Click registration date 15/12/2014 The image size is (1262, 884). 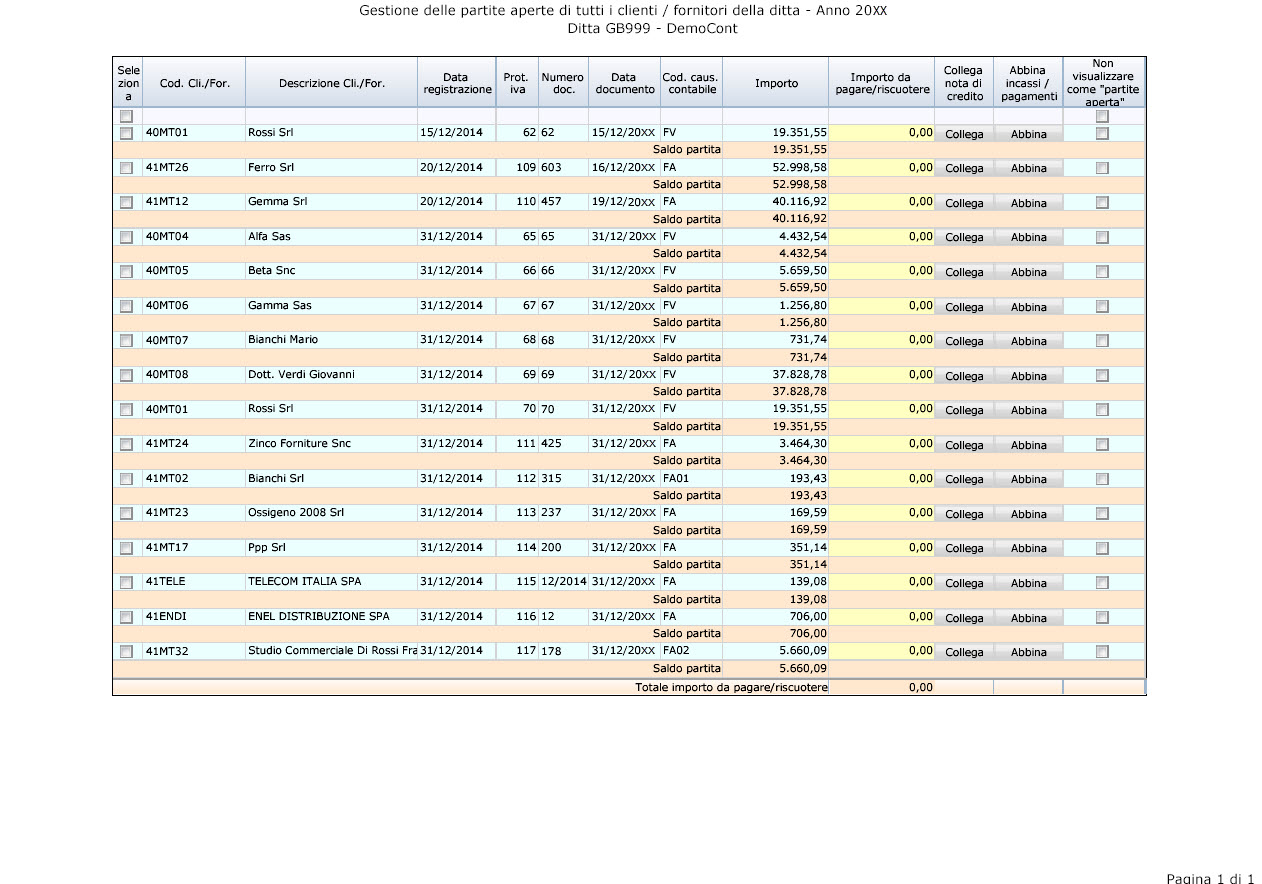[x=451, y=132]
